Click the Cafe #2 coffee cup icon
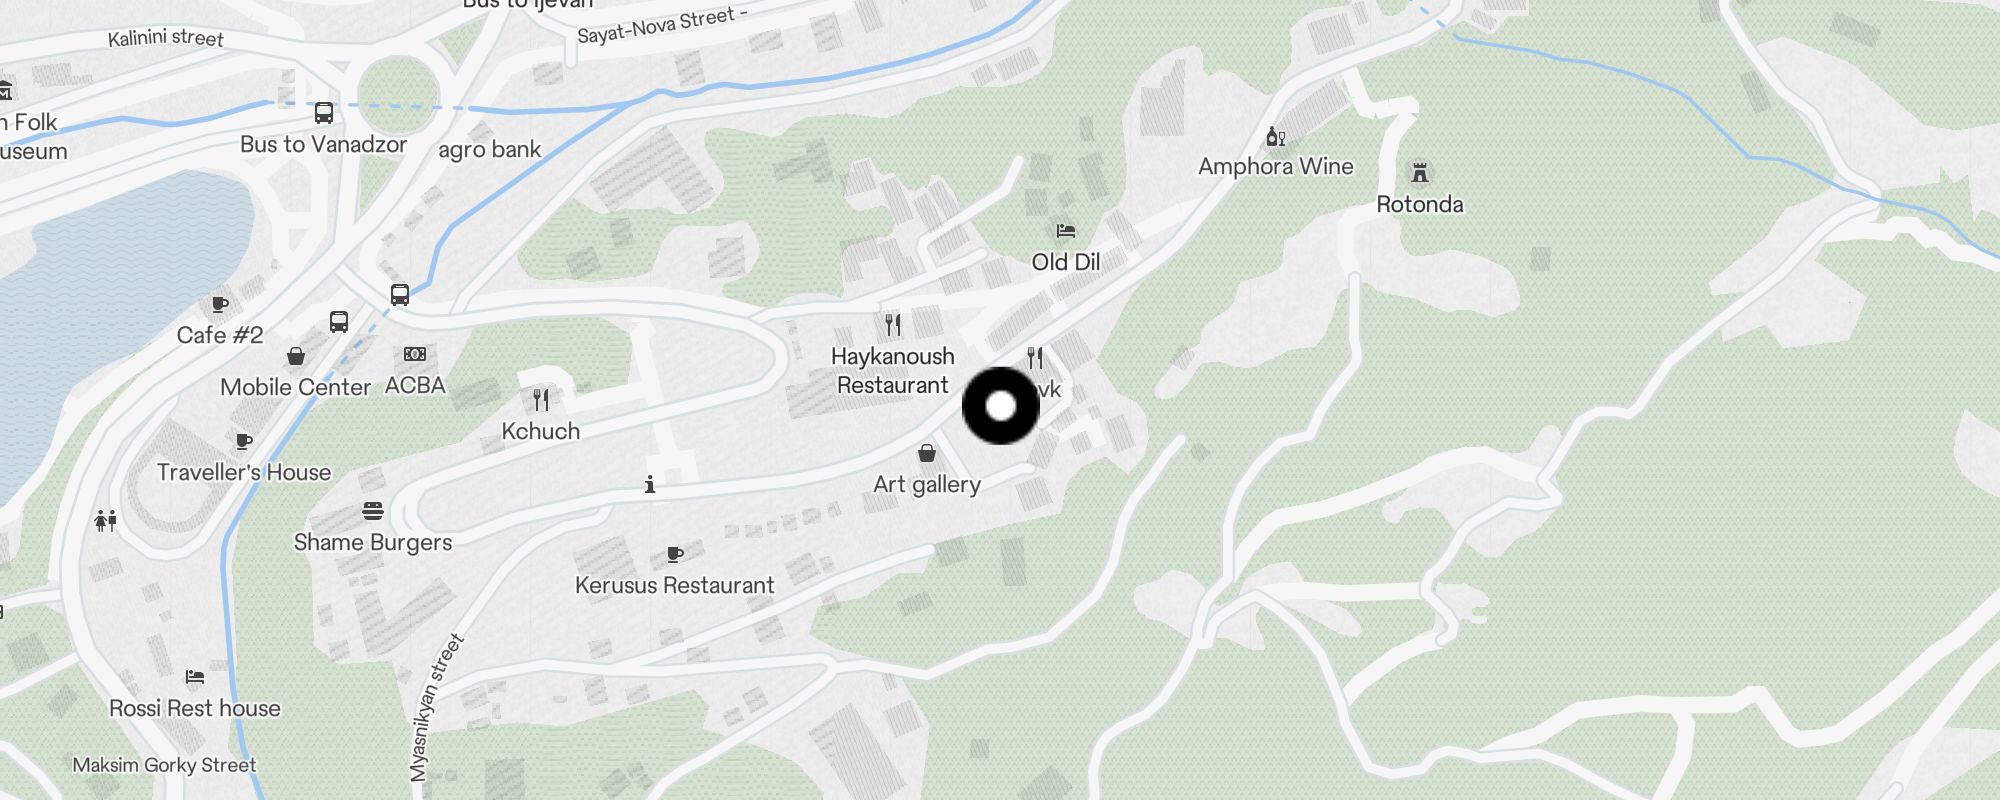 pos(220,304)
